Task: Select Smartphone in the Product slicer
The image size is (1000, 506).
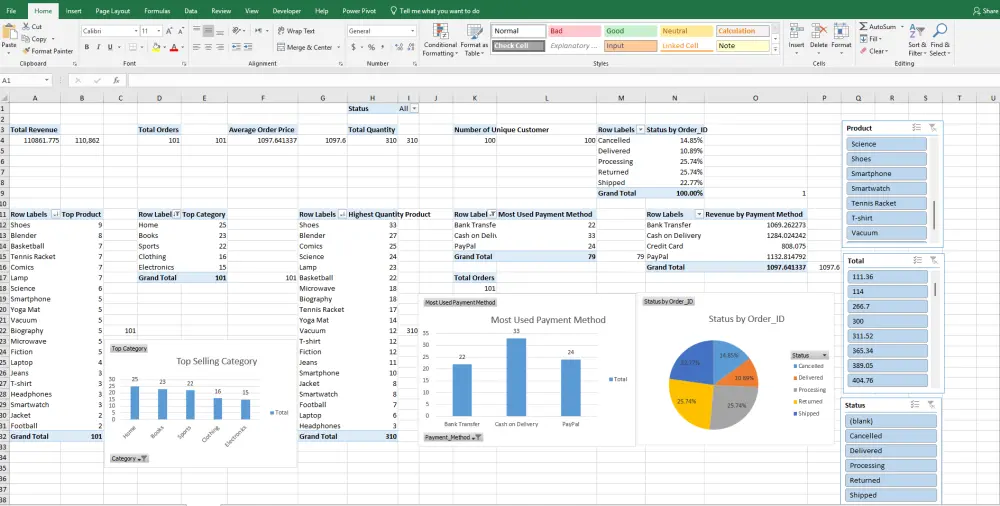Action: [x=886, y=174]
